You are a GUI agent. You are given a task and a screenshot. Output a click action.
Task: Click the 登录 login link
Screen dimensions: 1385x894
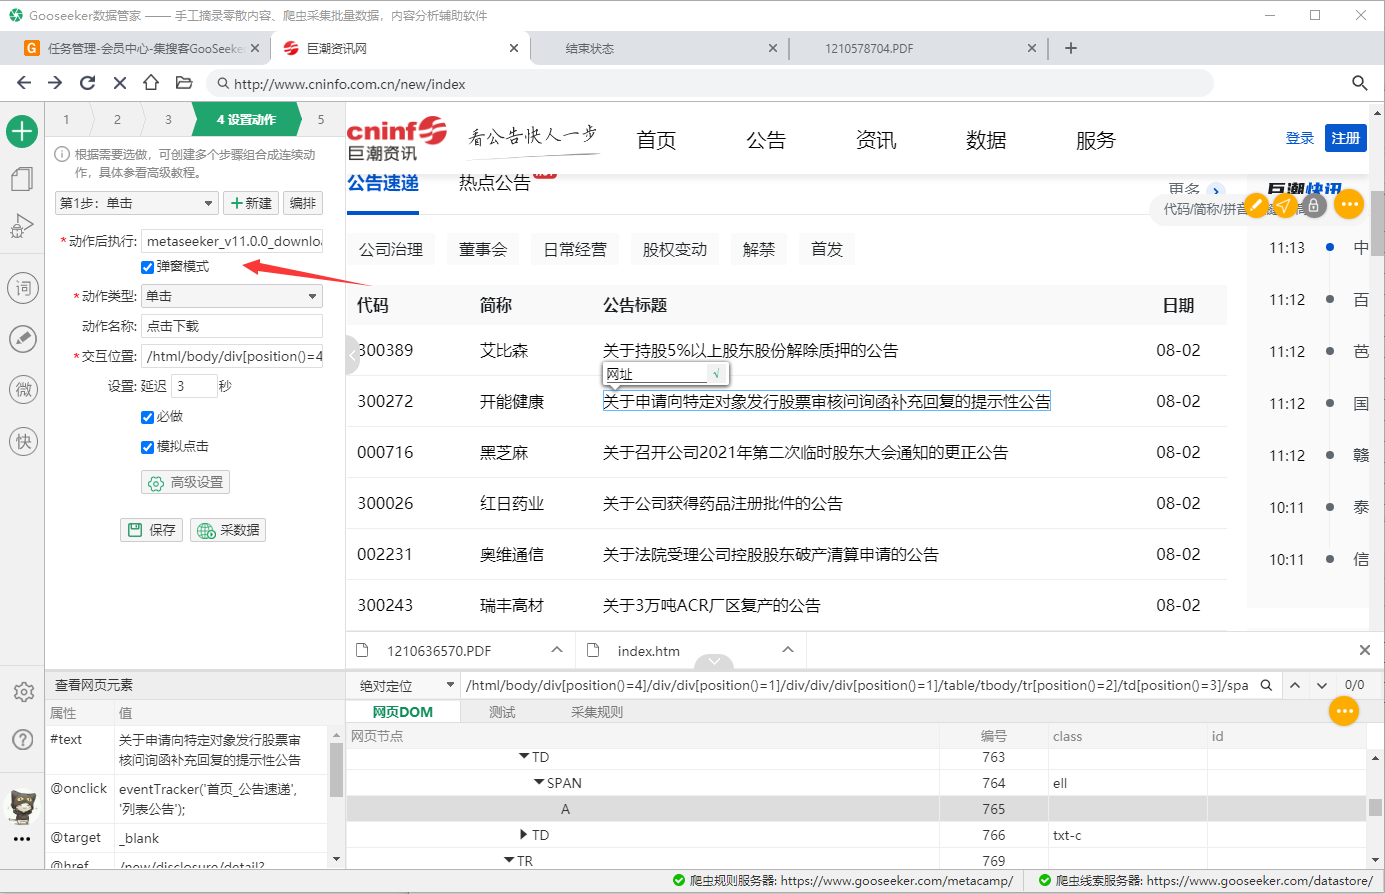(1300, 138)
